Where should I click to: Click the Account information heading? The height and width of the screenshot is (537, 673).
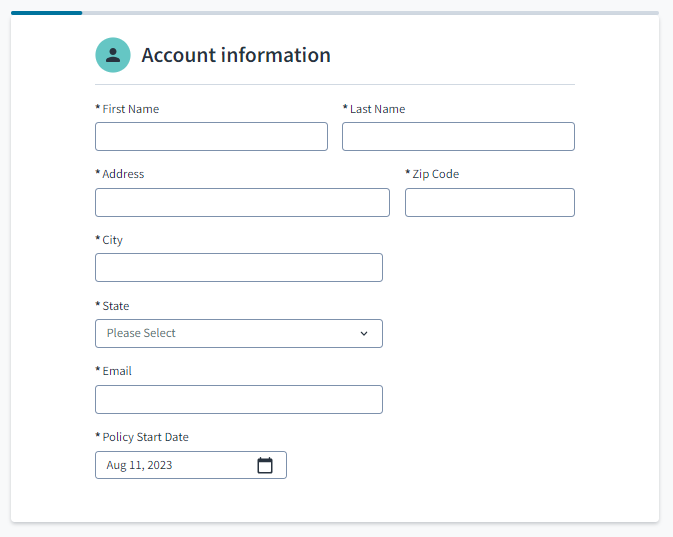click(236, 55)
